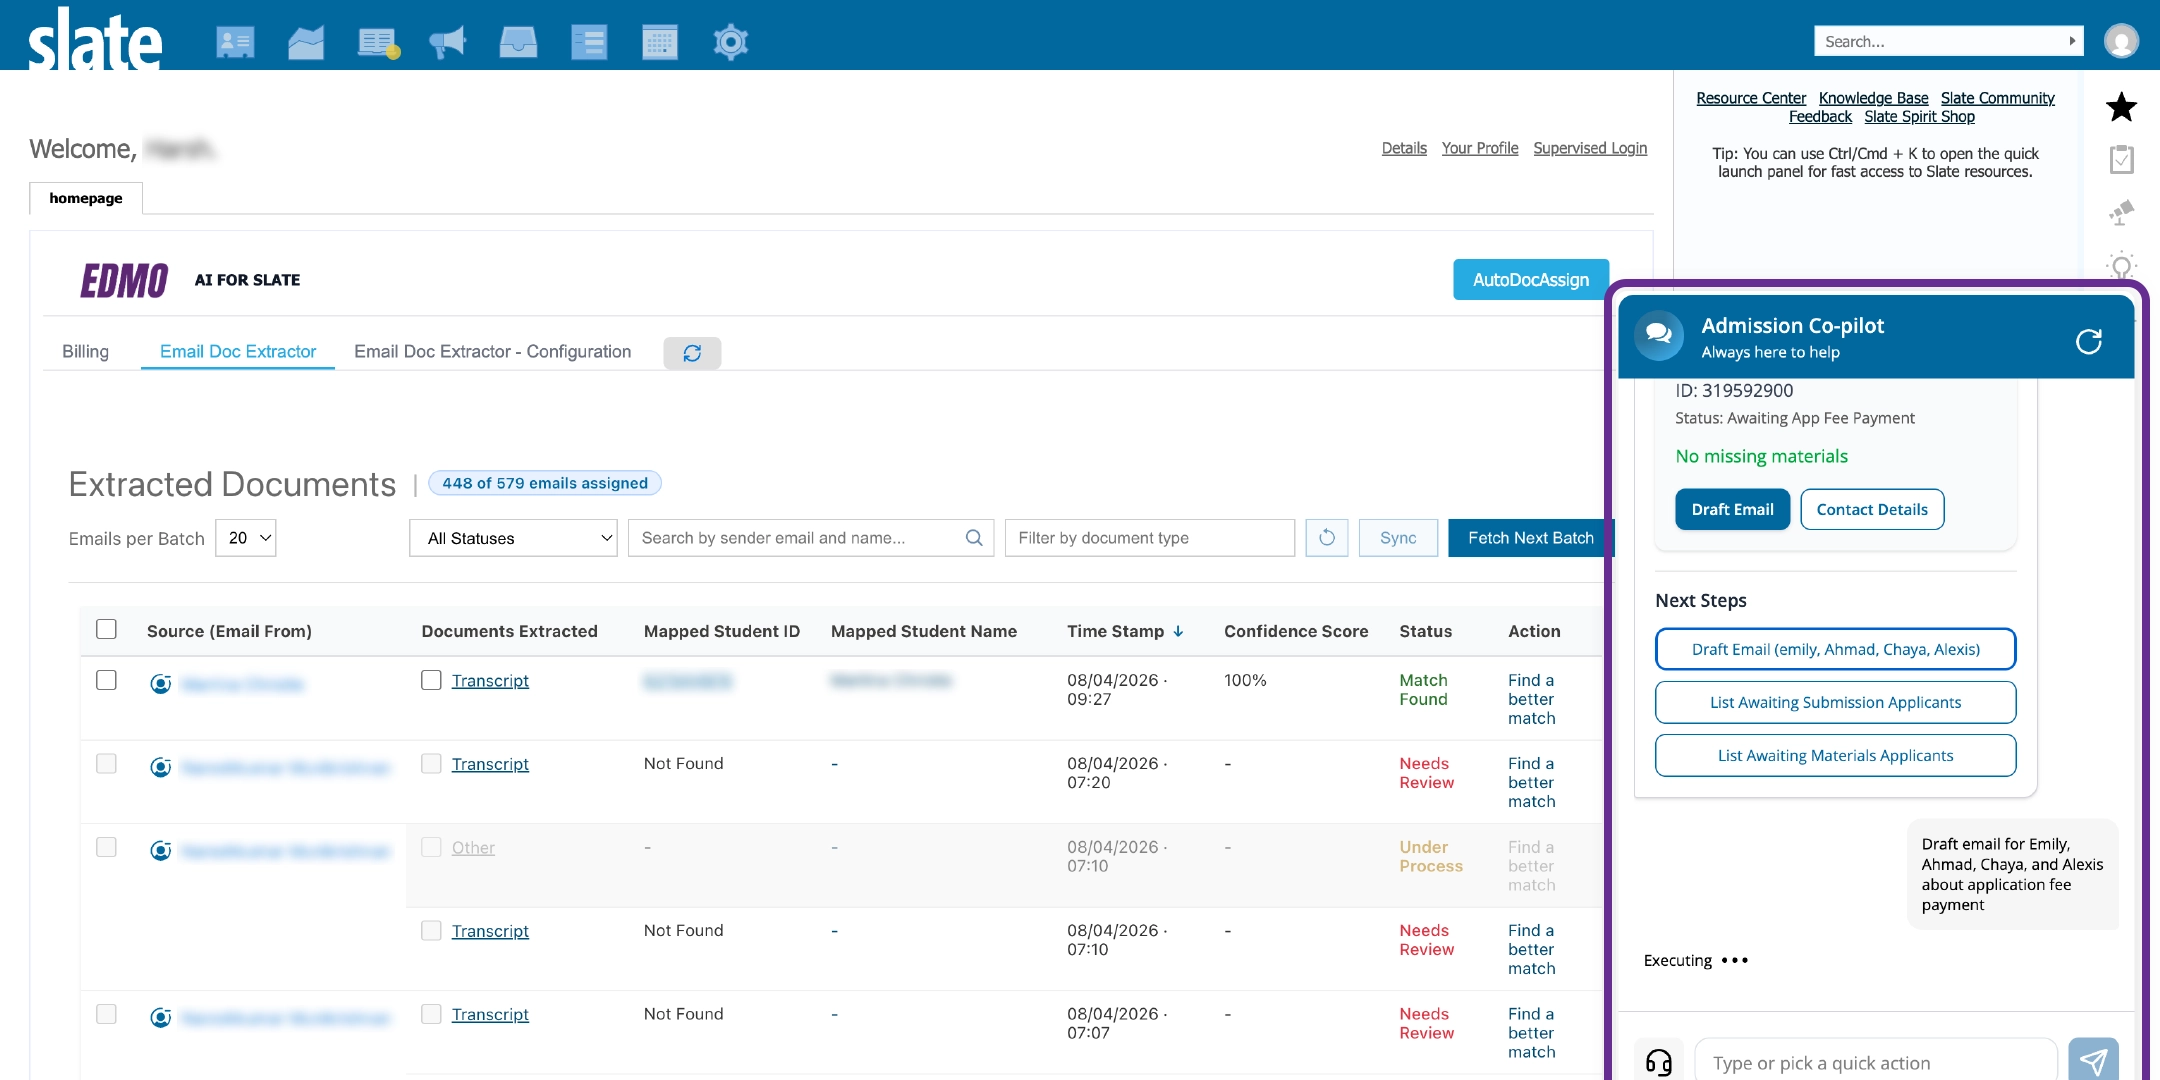
Task: Check the Other document checkbox
Action: 431,847
